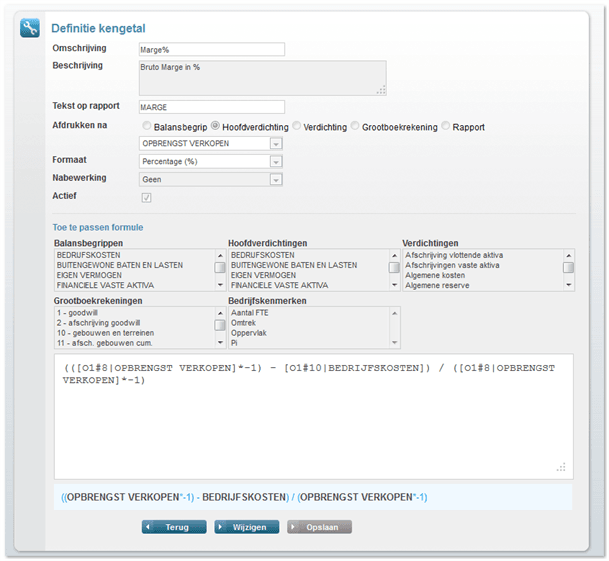Click scrollbar thumb in Balansbegrippen list
Image resolution: width=609 pixels, height=561 pixels.
click(x=220, y=268)
